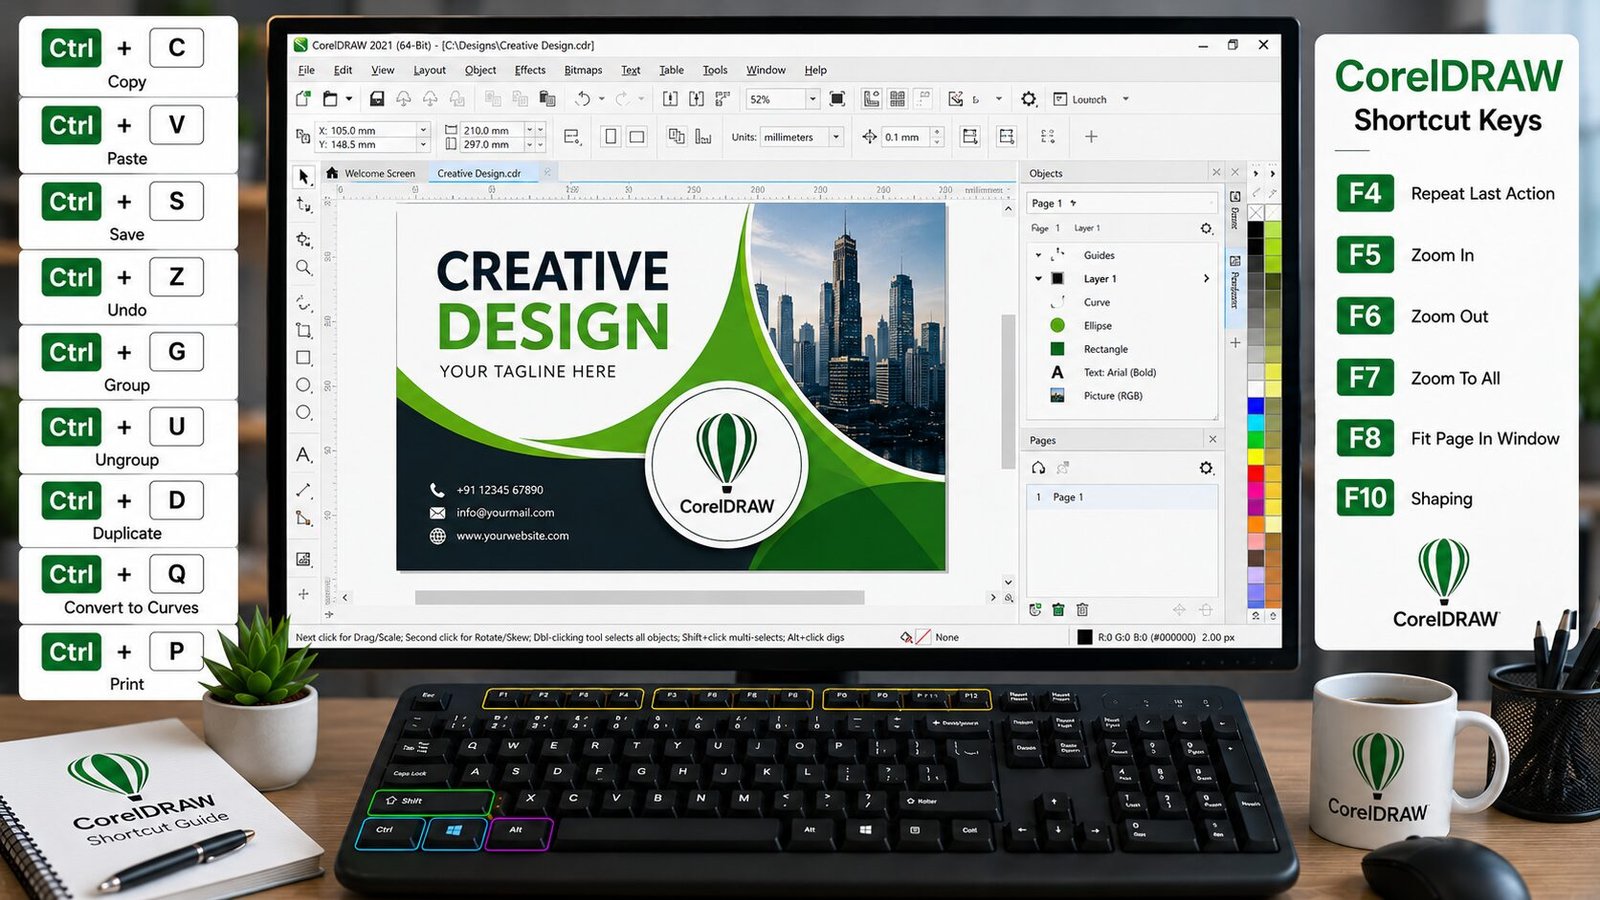Image resolution: width=1600 pixels, height=900 pixels.
Task: Close the Pages docker panel
Action: coord(1213,439)
